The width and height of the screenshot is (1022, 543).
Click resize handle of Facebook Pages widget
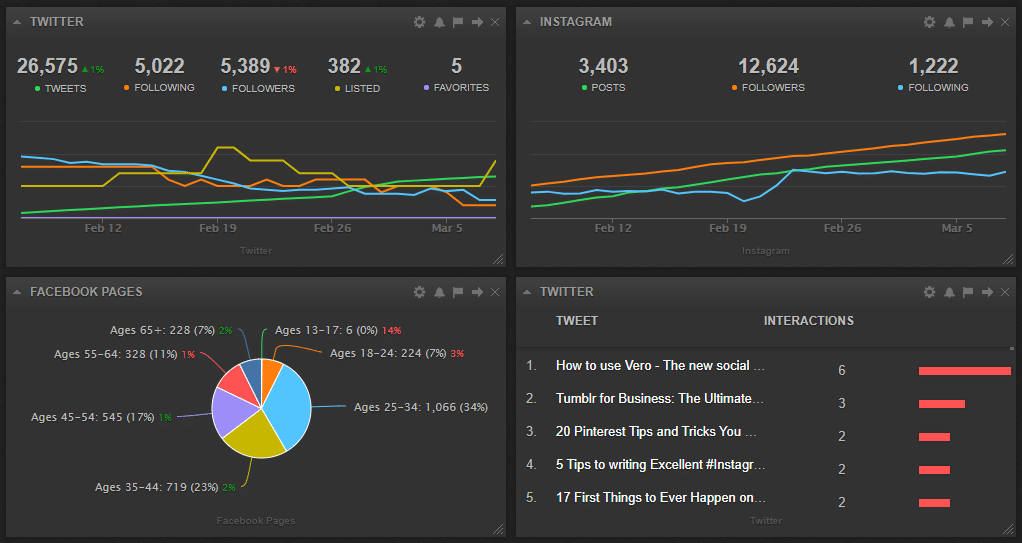[x=499, y=529]
